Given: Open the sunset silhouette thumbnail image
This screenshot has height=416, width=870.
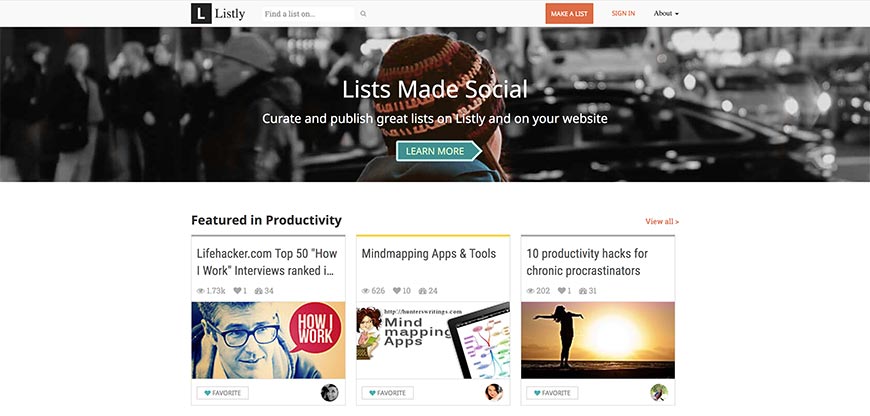Looking at the screenshot, I should [x=598, y=340].
